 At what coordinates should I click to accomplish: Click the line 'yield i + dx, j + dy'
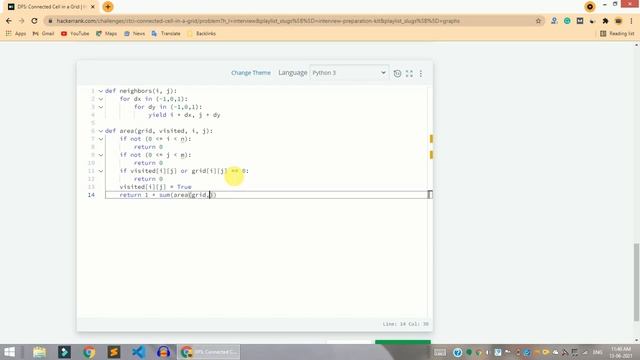[x=184, y=115]
